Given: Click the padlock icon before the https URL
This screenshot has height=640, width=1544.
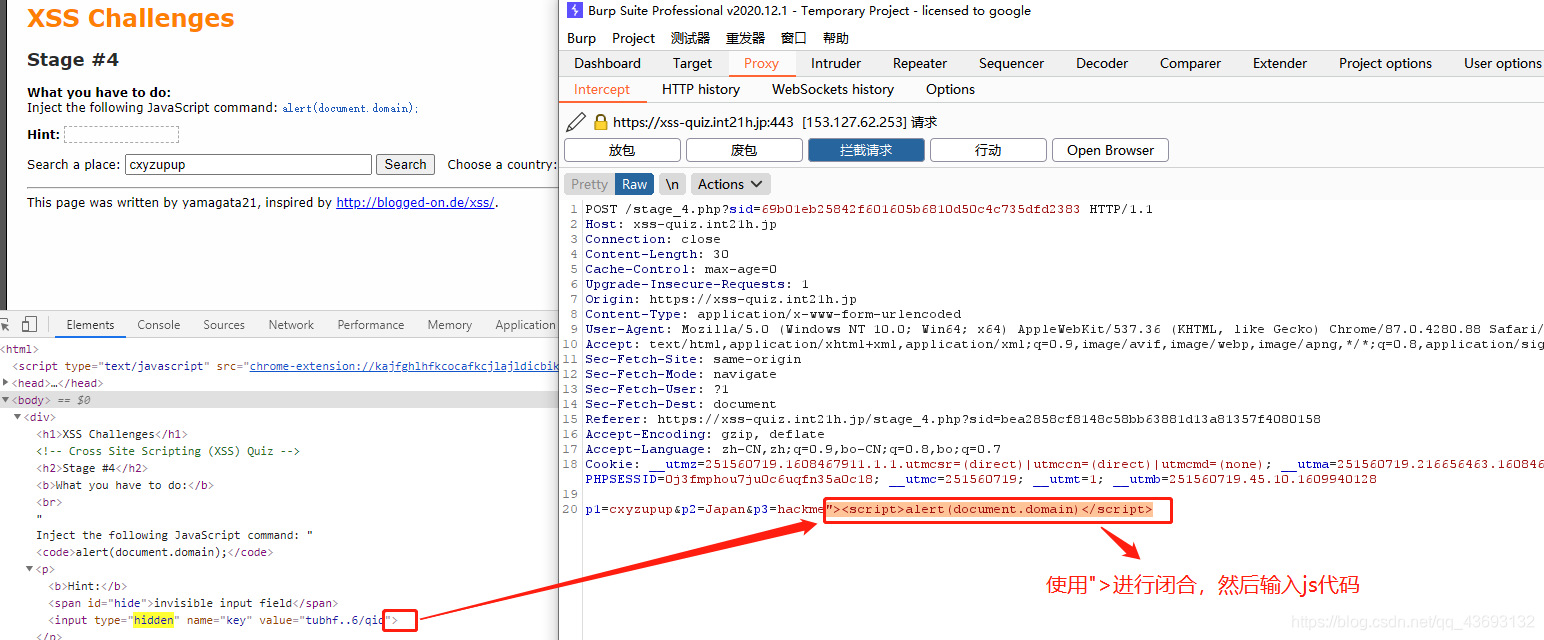Looking at the screenshot, I should (600, 122).
